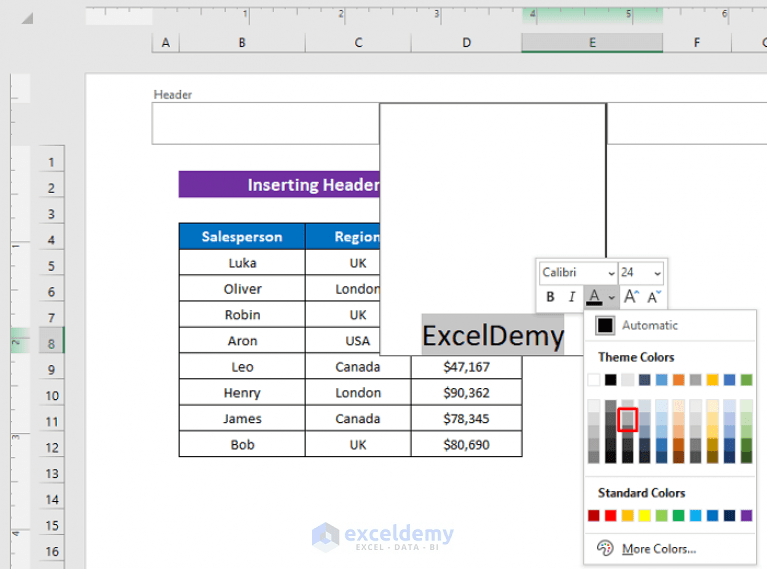Click the Font Color 'A' button

pyautogui.click(x=594, y=297)
